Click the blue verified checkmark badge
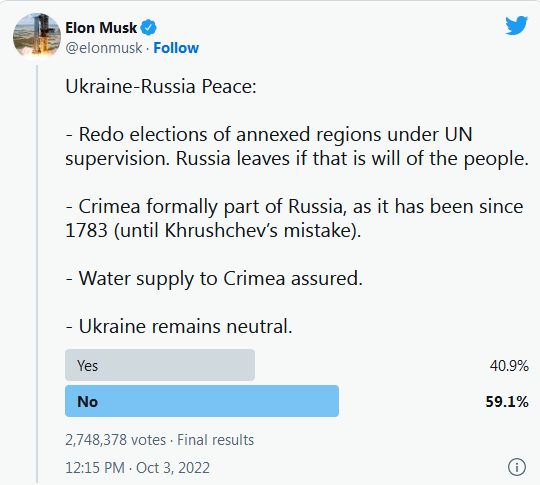This screenshot has width=540, height=485. (148, 28)
